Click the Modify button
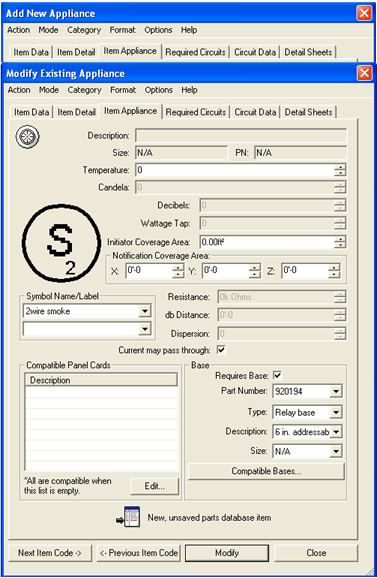 coord(227,553)
